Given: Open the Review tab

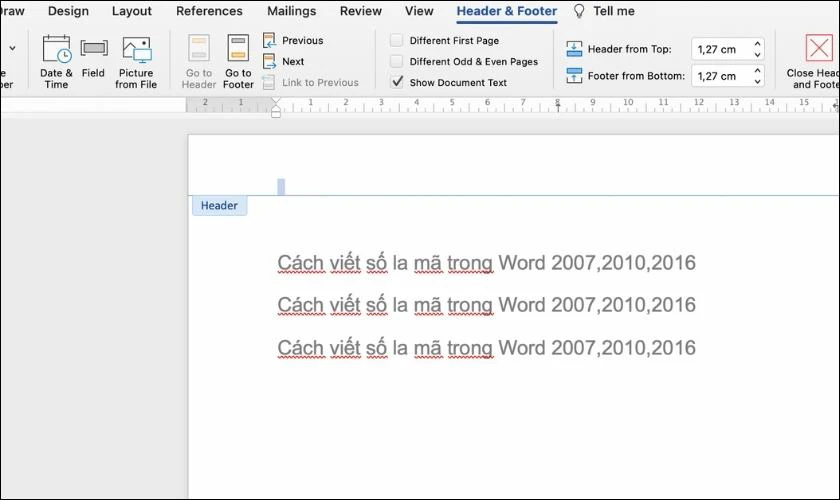Looking at the screenshot, I should coord(361,11).
